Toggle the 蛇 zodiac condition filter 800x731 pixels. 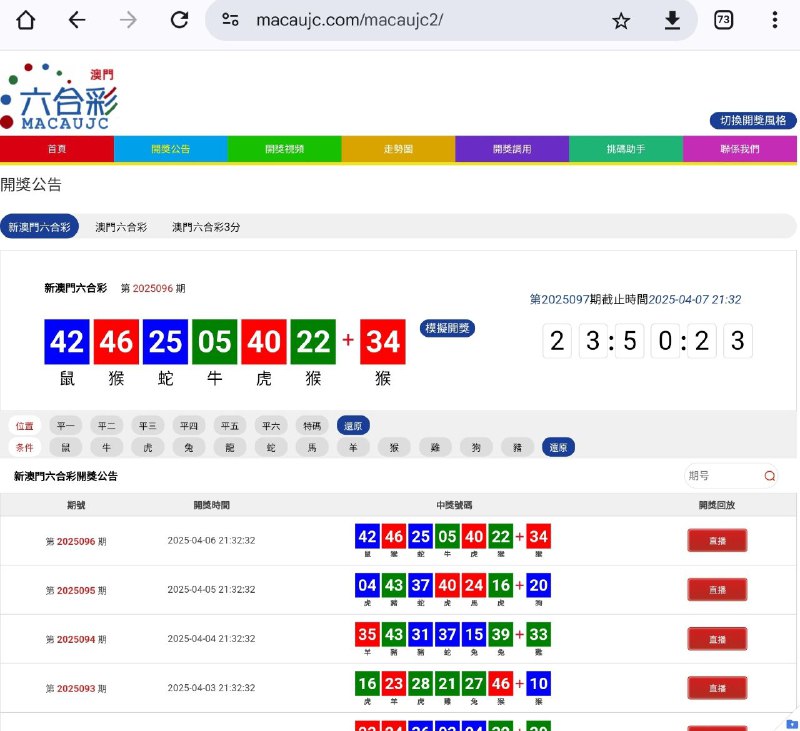click(271, 447)
